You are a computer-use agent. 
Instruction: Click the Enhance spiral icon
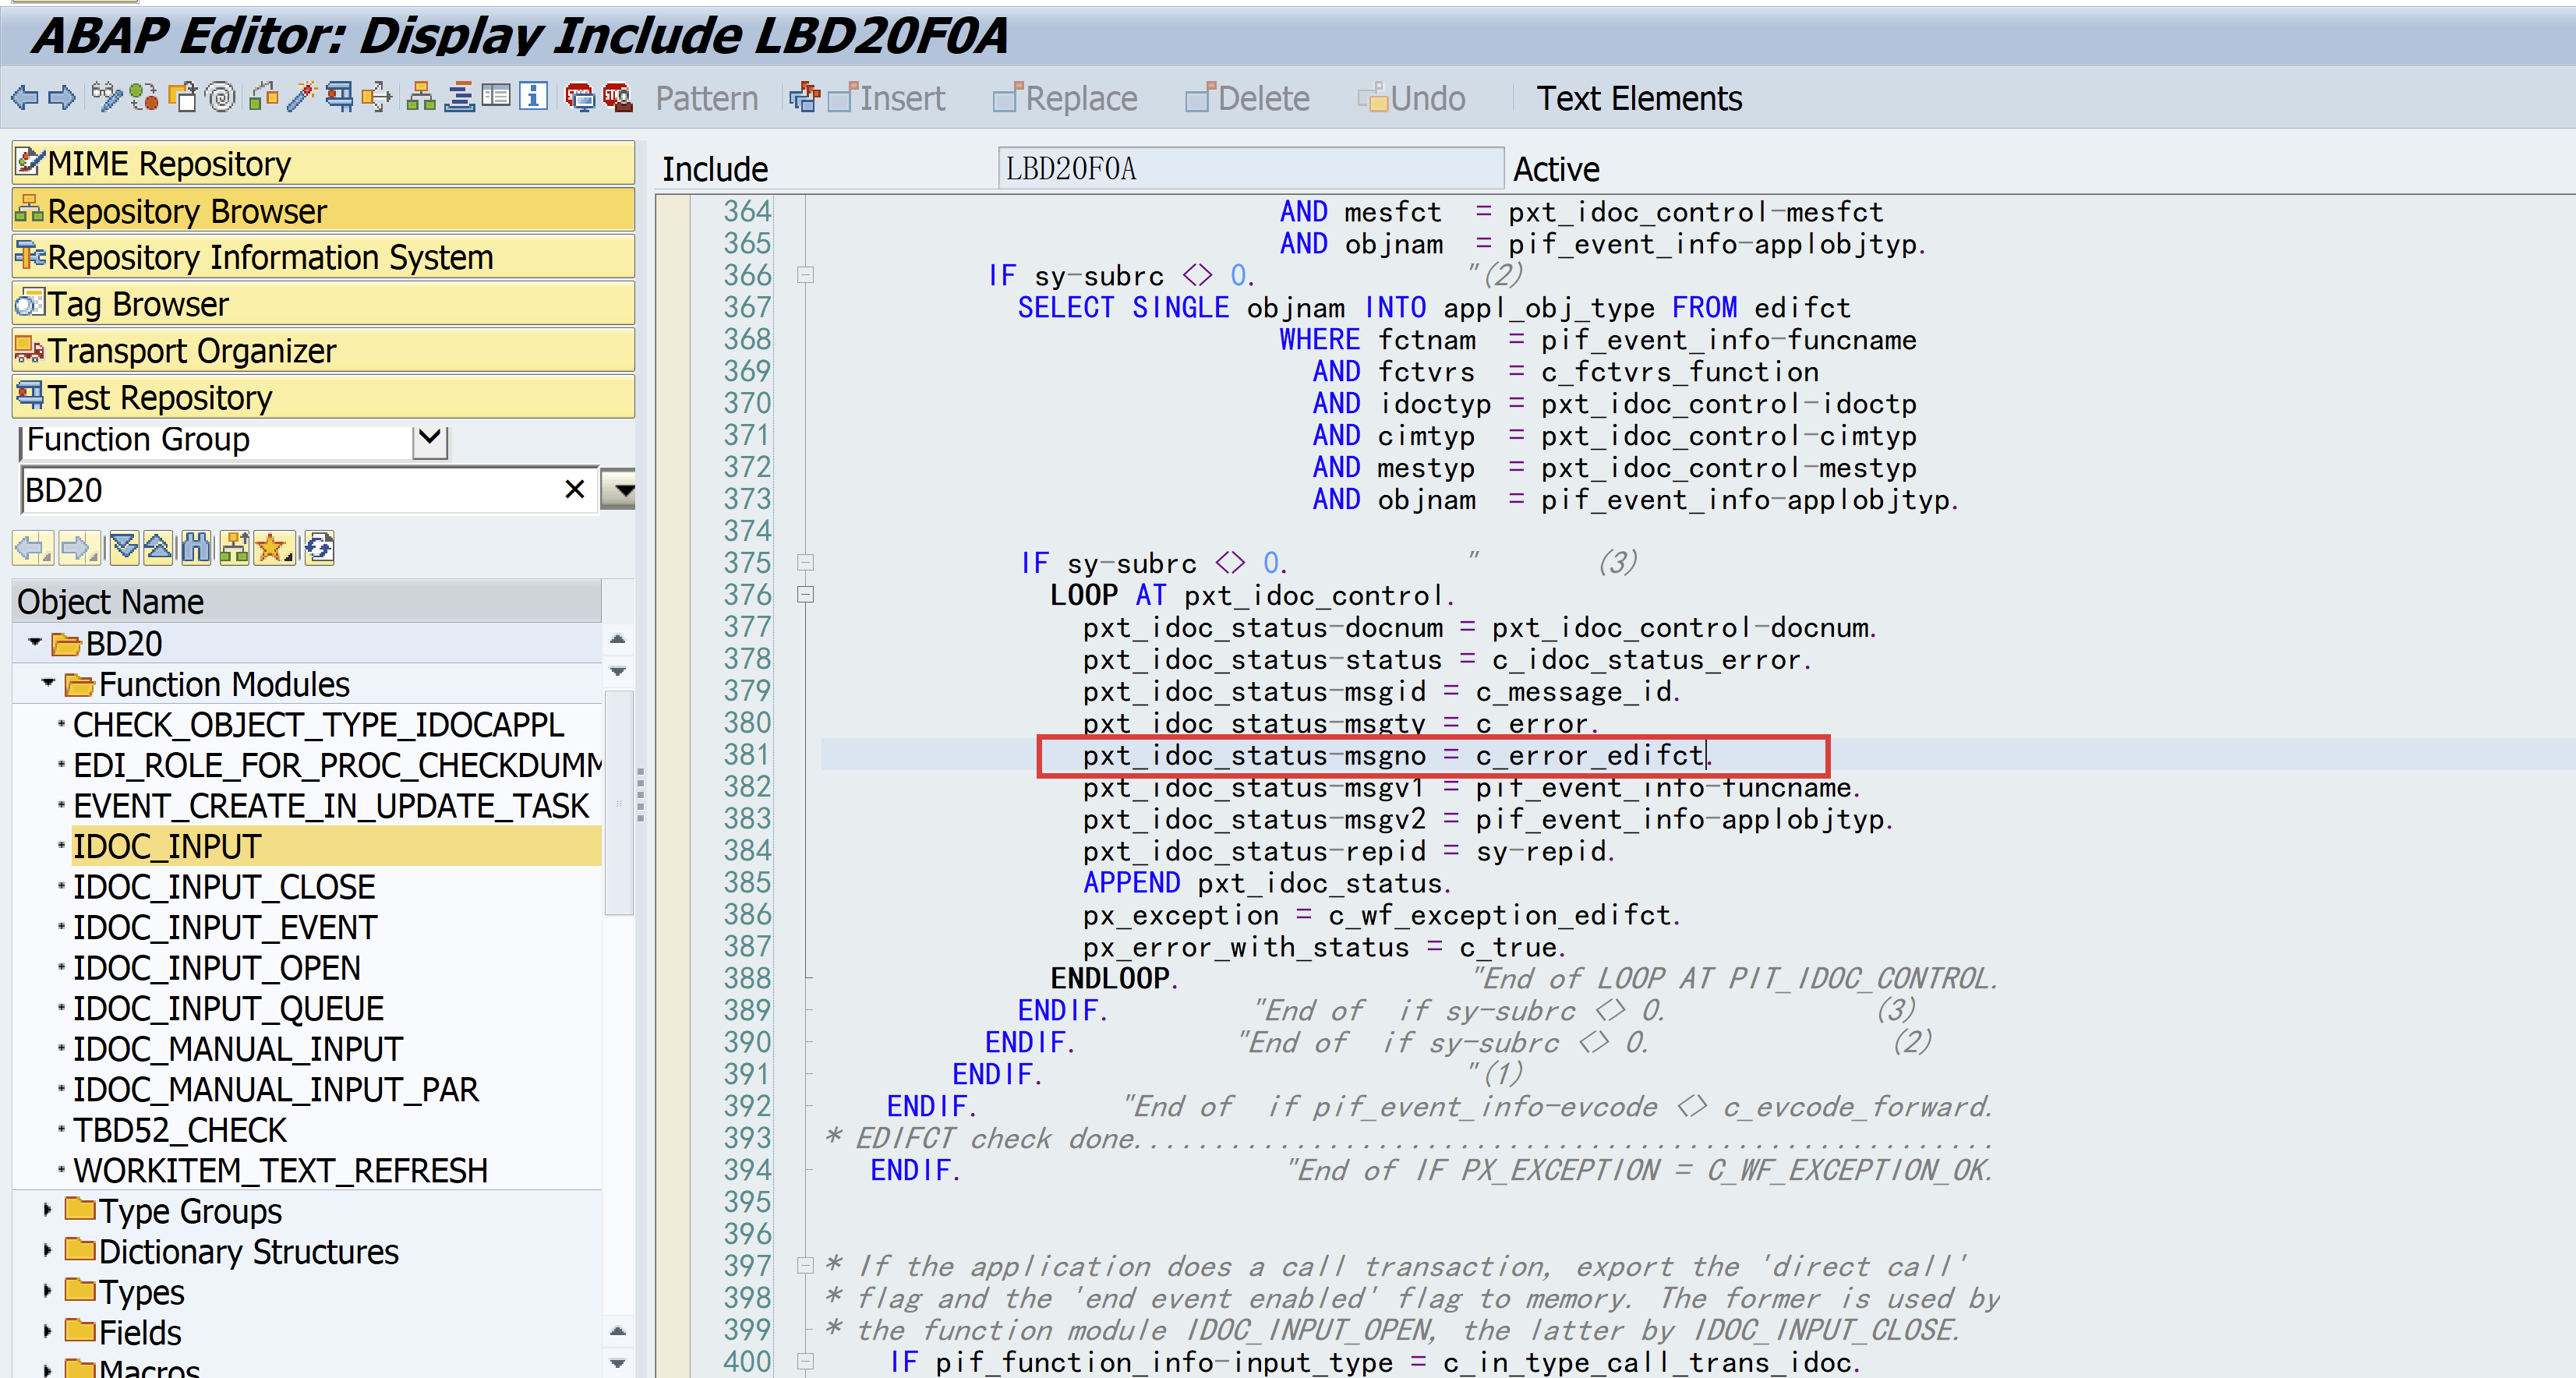pyautogui.click(x=220, y=98)
